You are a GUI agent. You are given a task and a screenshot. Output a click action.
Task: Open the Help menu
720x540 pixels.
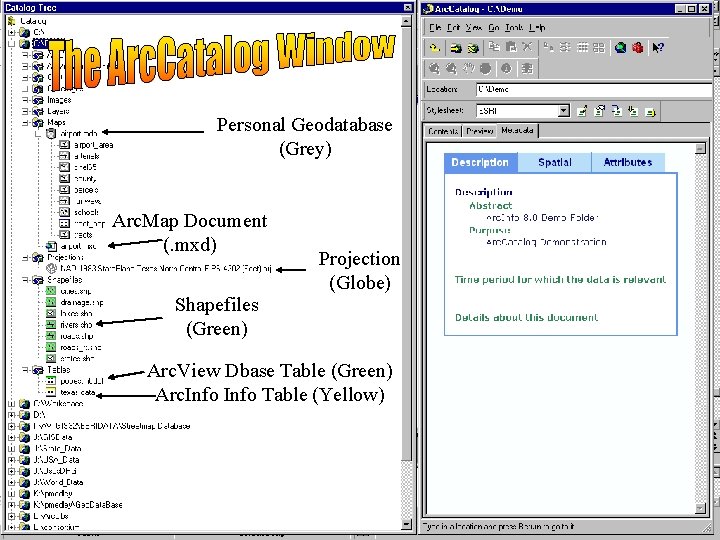pyautogui.click(x=537, y=28)
